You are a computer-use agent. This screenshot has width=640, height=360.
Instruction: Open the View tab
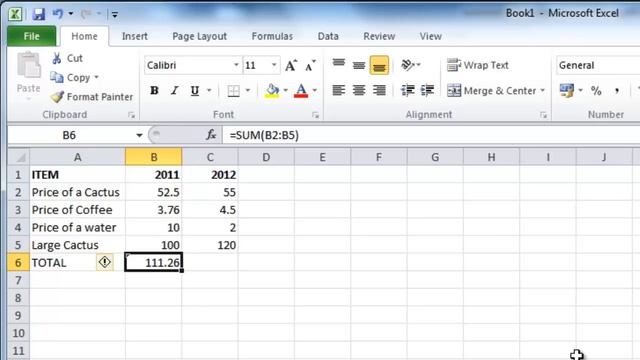[x=431, y=36]
